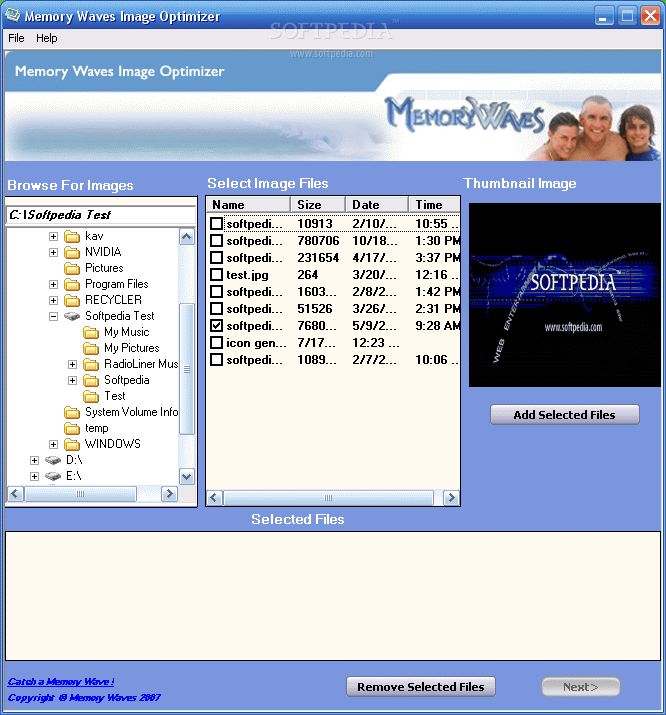The height and width of the screenshot is (715, 666).
Task: Click the application icon in title bar
Action: click(12, 15)
